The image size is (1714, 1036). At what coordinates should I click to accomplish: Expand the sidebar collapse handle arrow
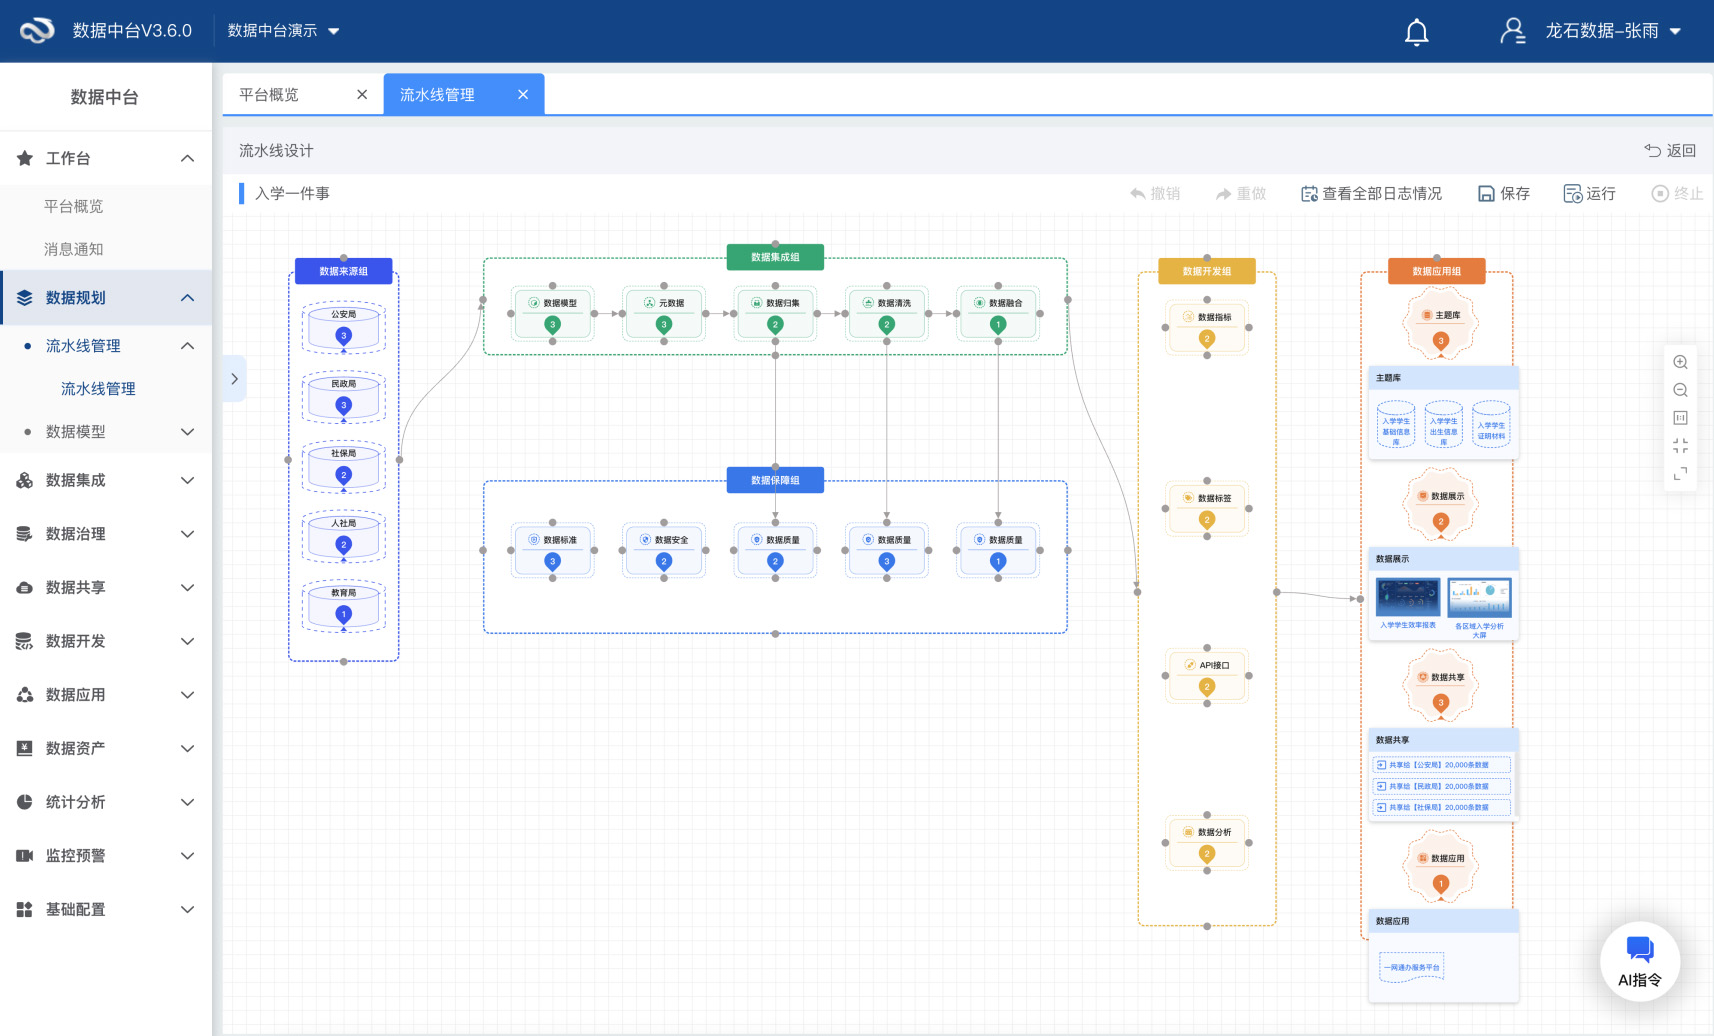coord(234,379)
